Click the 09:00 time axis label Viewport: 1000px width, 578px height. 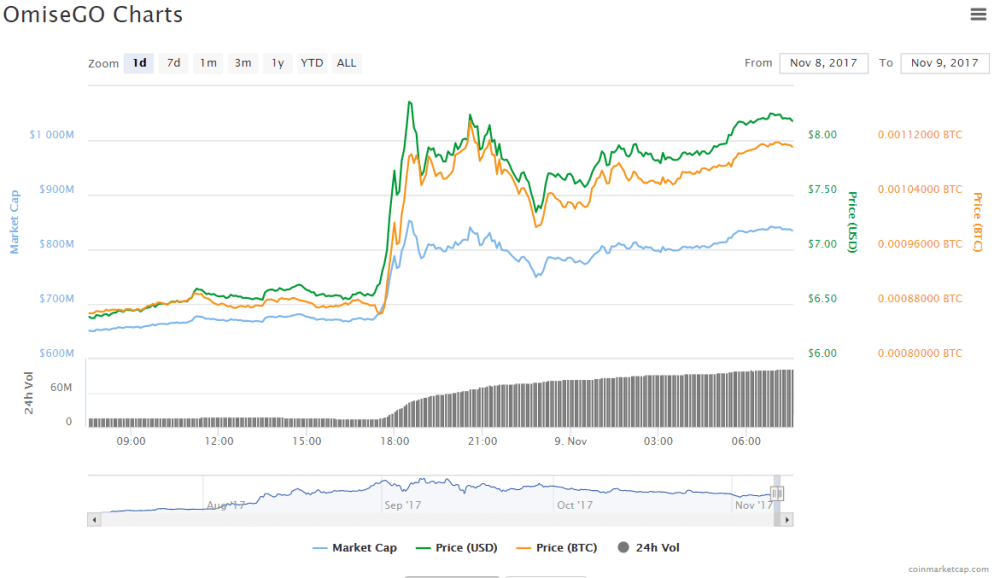(131, 441)
